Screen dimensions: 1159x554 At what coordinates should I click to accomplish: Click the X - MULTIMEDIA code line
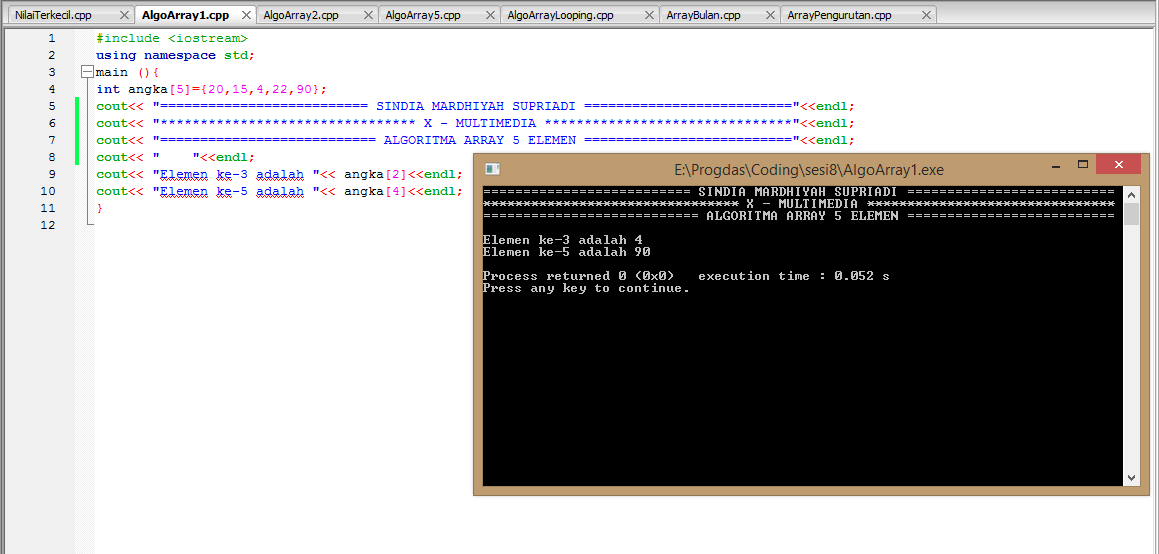pos(475,123)
